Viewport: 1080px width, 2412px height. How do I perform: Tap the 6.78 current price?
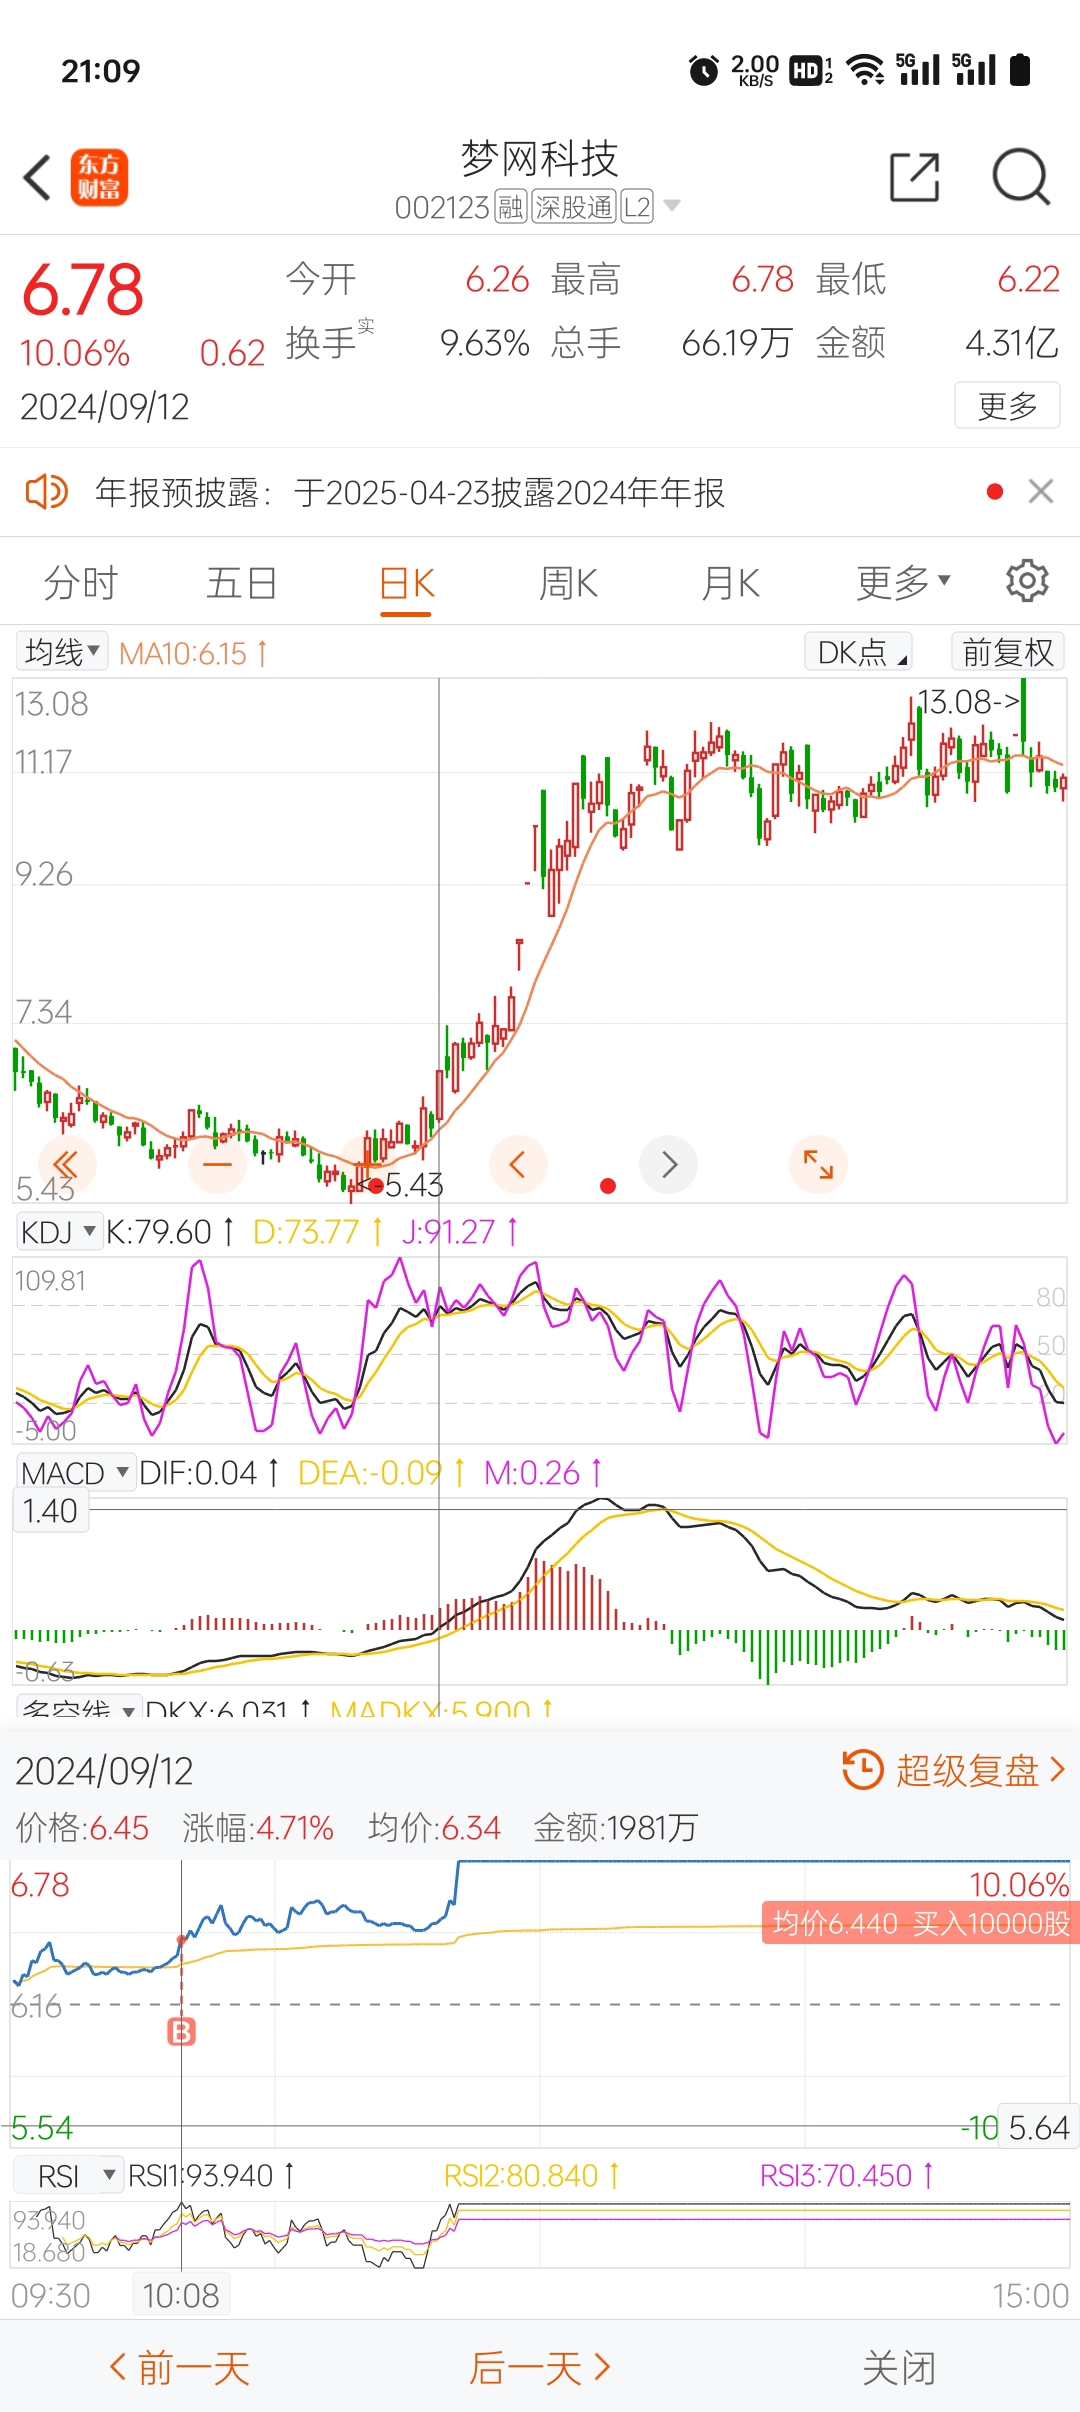[83, 290]
